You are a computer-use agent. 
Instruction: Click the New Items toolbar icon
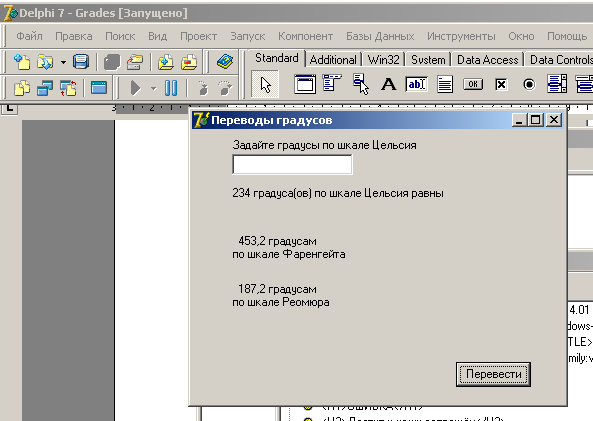coord(22,62)
